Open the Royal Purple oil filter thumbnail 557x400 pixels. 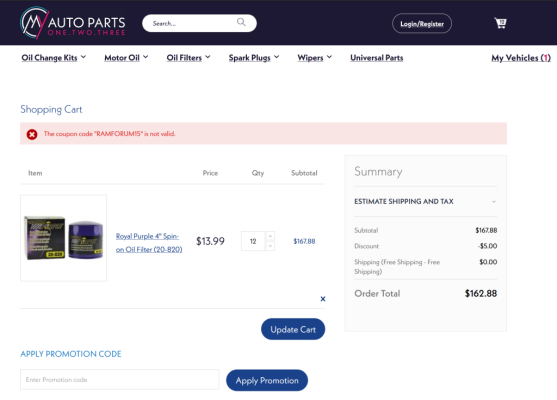pyautogui.click(x=64, y=238)
